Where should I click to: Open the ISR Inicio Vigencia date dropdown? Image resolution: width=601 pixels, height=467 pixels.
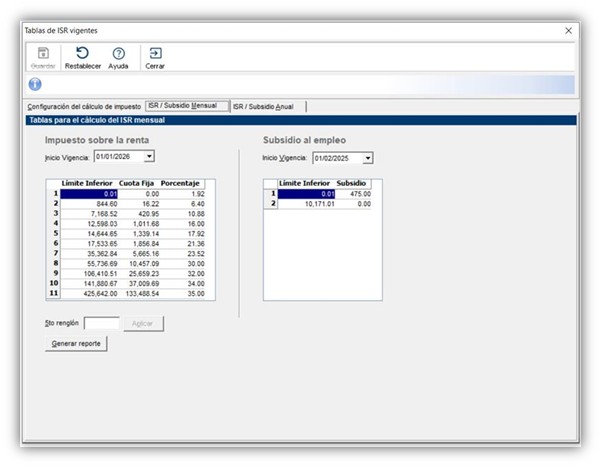click(x=149, y=157)
